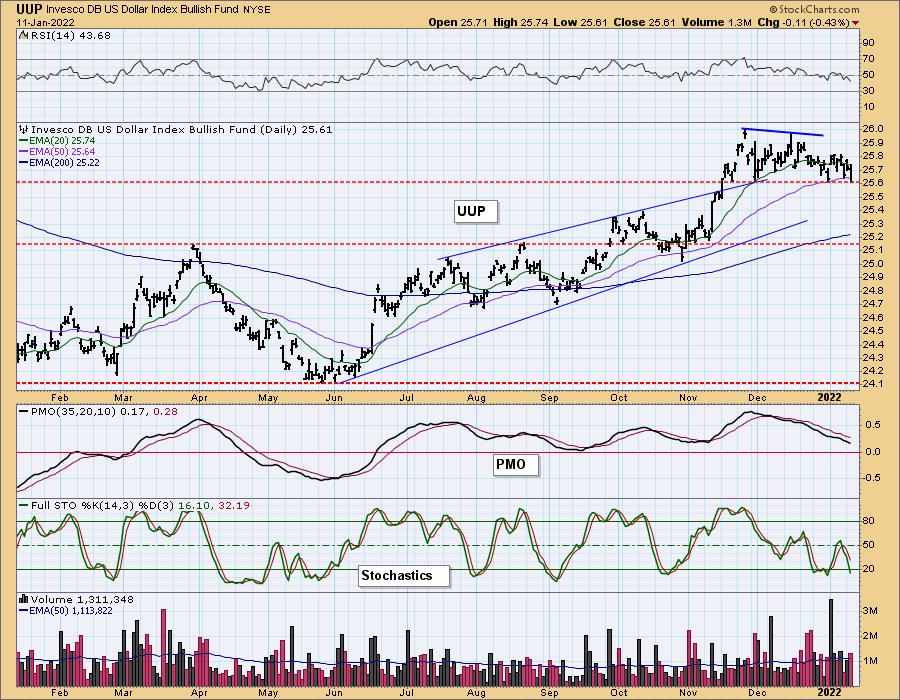
Task: Click 2022 on the price chart date axis
Action: [829, 397]
